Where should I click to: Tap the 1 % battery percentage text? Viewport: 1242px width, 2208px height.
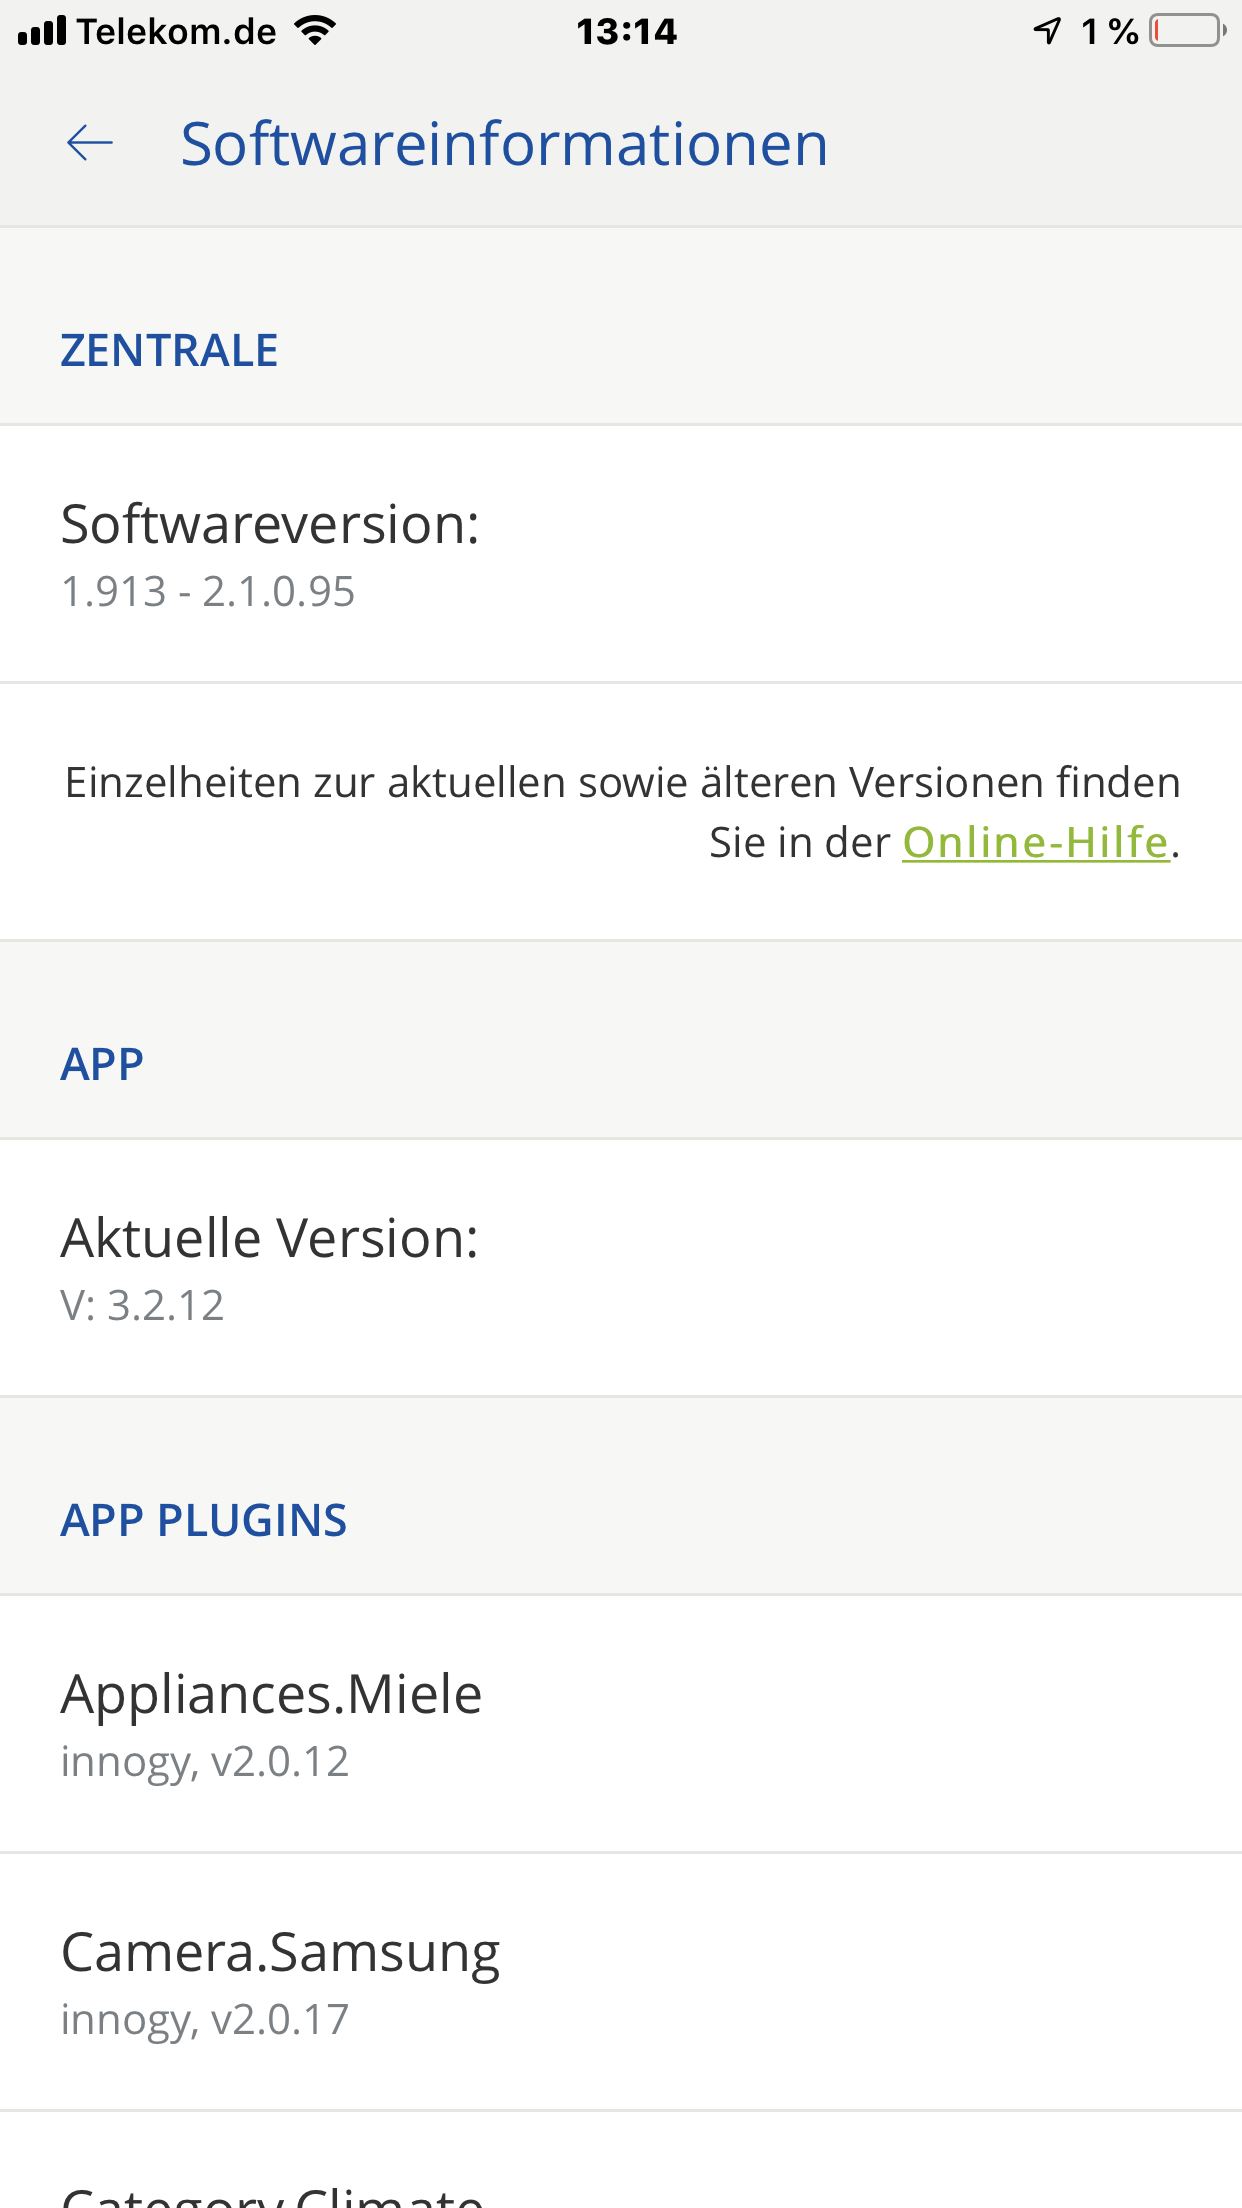(x=1110, y=31)
